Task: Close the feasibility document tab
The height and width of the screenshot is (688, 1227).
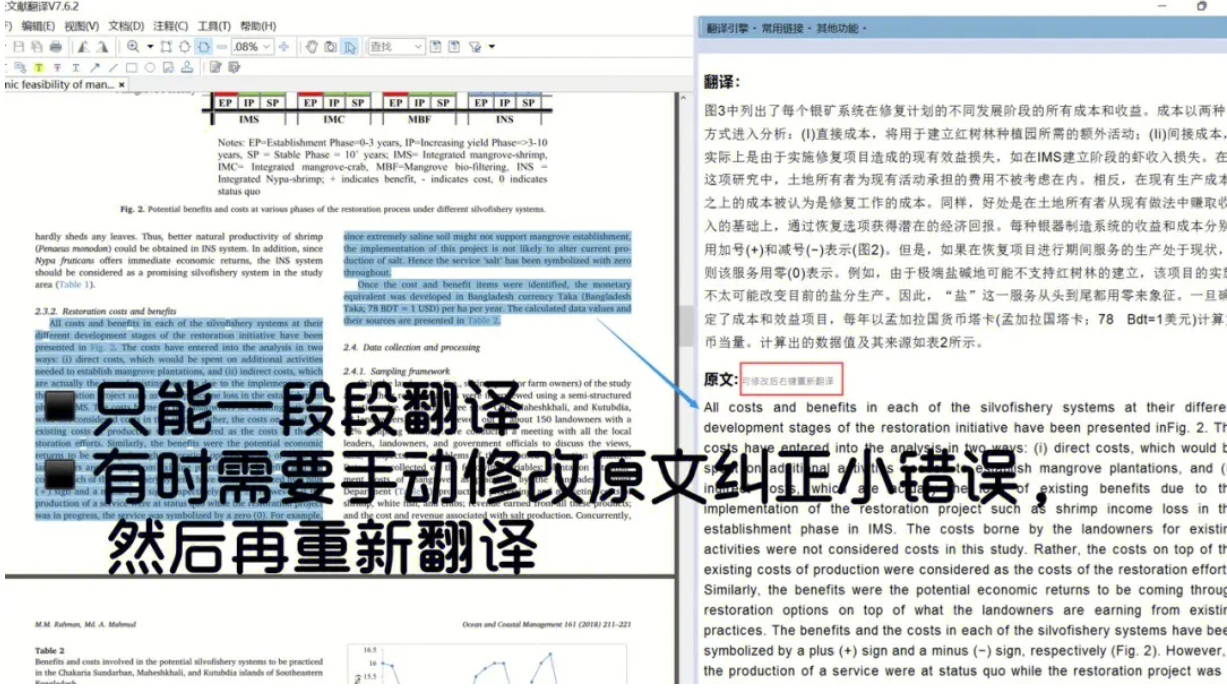Action: point(122,85)
